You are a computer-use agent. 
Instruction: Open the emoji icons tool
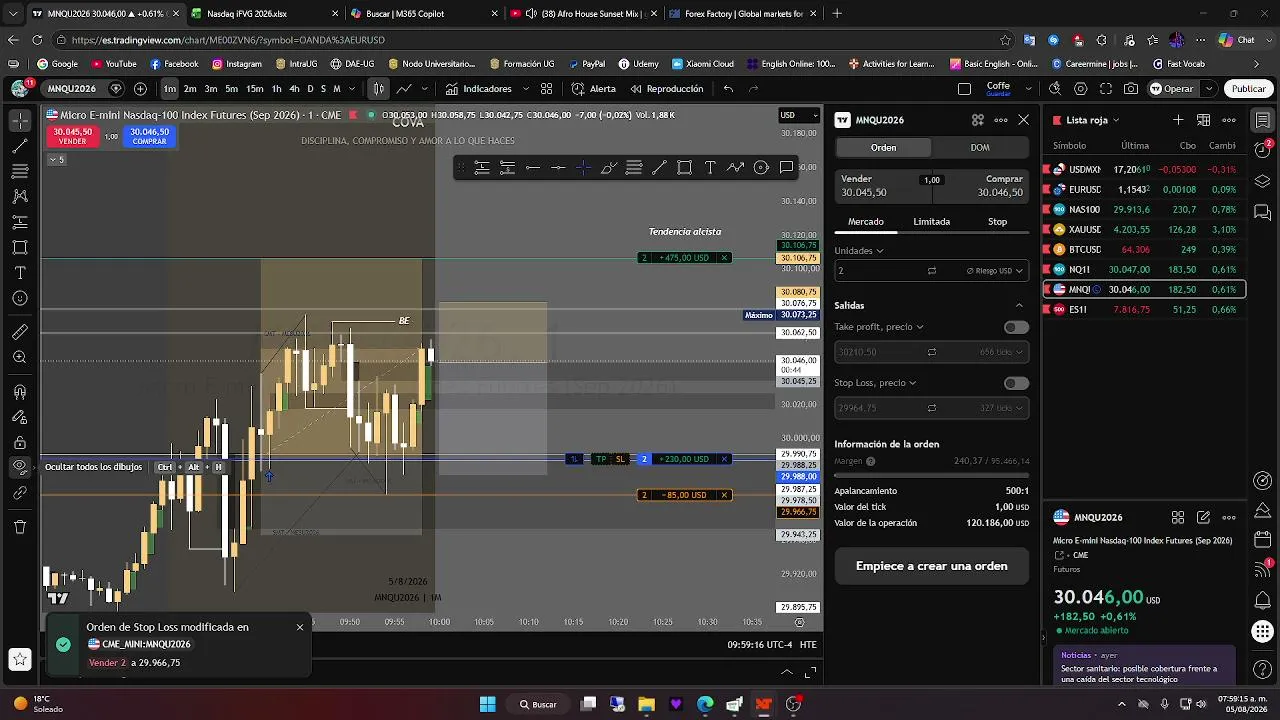tap(20, 298)
